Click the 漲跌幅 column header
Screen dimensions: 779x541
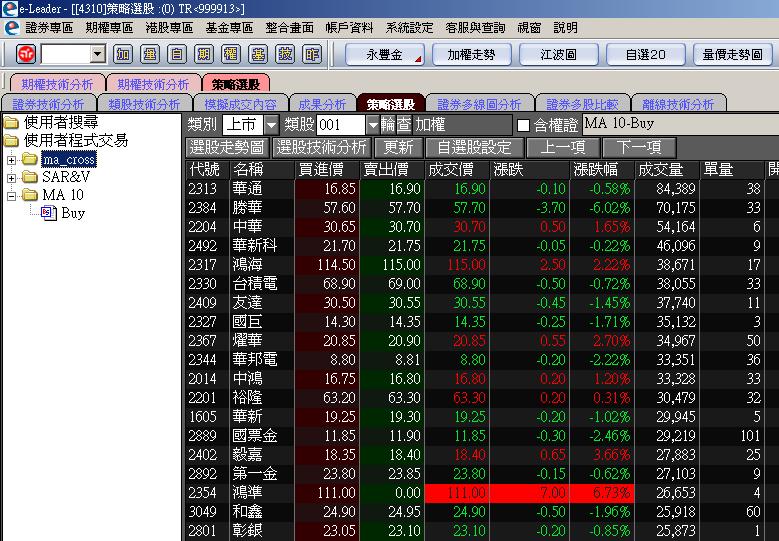(x=602, y=169)
